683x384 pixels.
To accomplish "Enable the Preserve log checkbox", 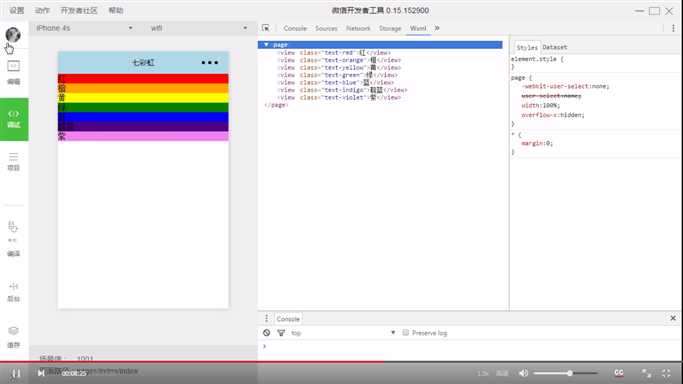I will tap(406, 333).
